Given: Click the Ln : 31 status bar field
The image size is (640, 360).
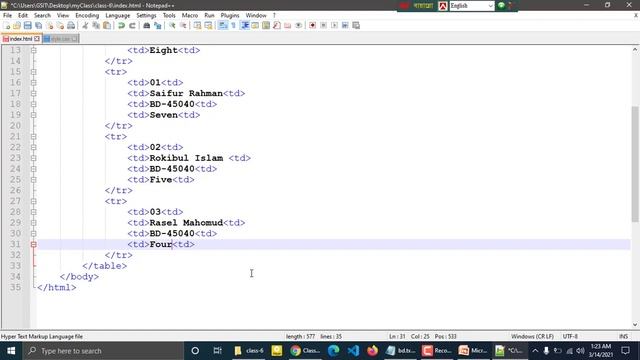Looking at the screenshot, I should (397, 336).
